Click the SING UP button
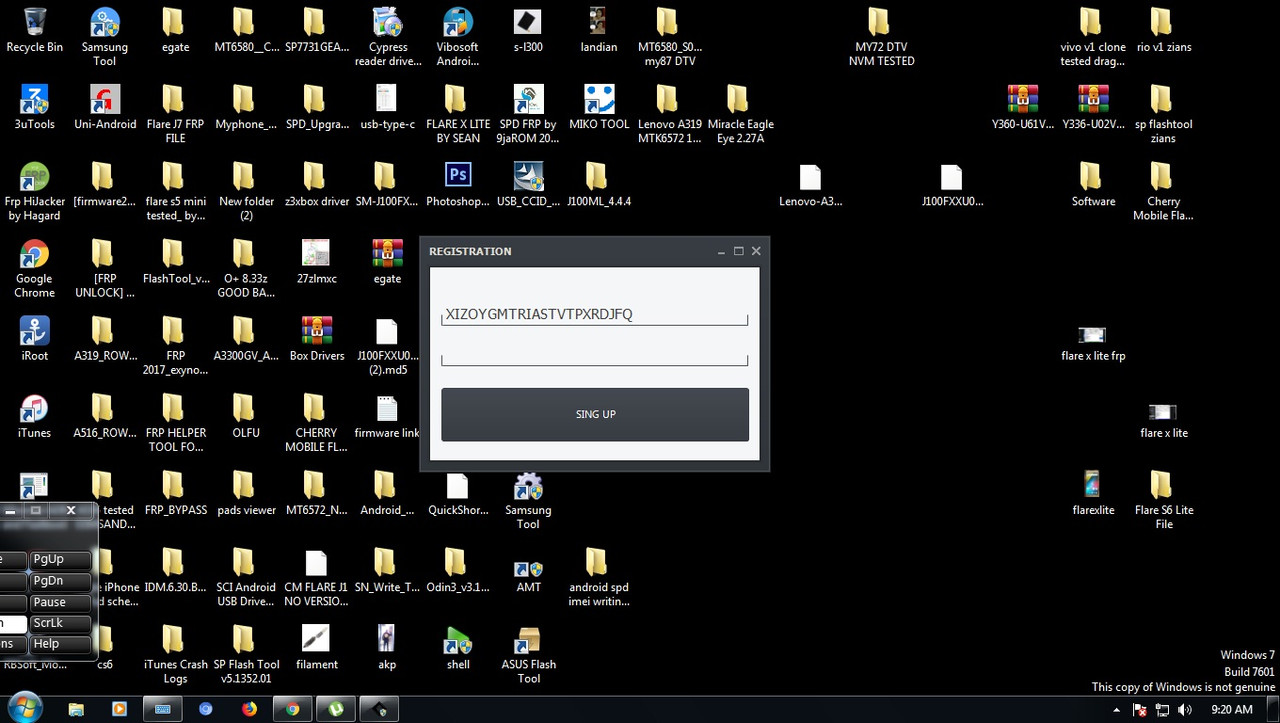Viewport: 1280px width, 723px height. click(595, 414)
